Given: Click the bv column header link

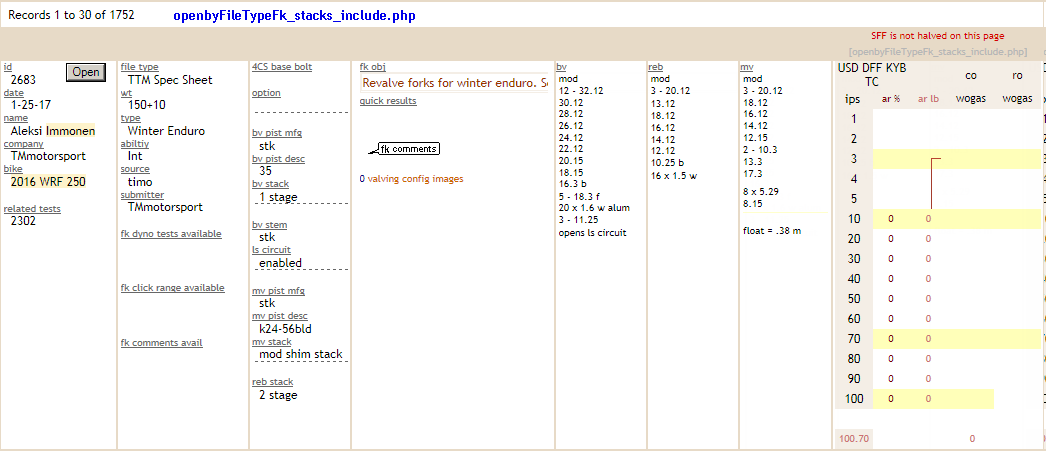Looking at the screenshot, I should [561, 67].
